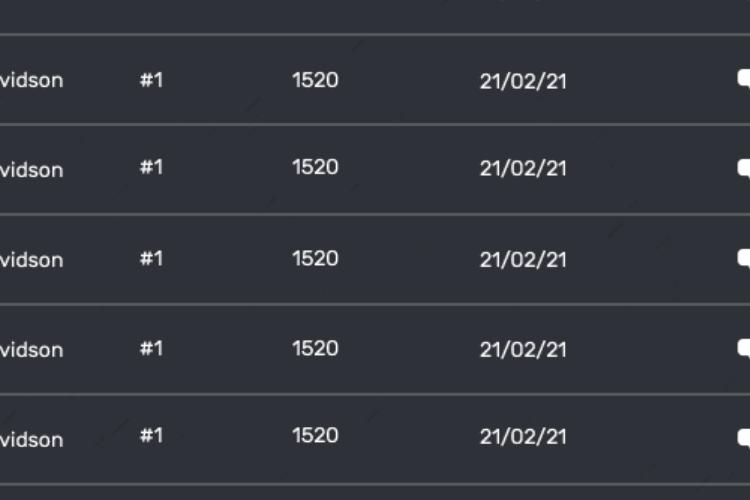Select the 'vidson' name in the fifth row
The image size is (750, 500).
(32, 440)
